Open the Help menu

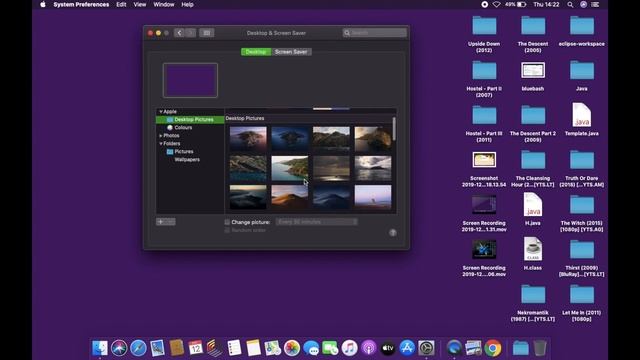point(187,4)
